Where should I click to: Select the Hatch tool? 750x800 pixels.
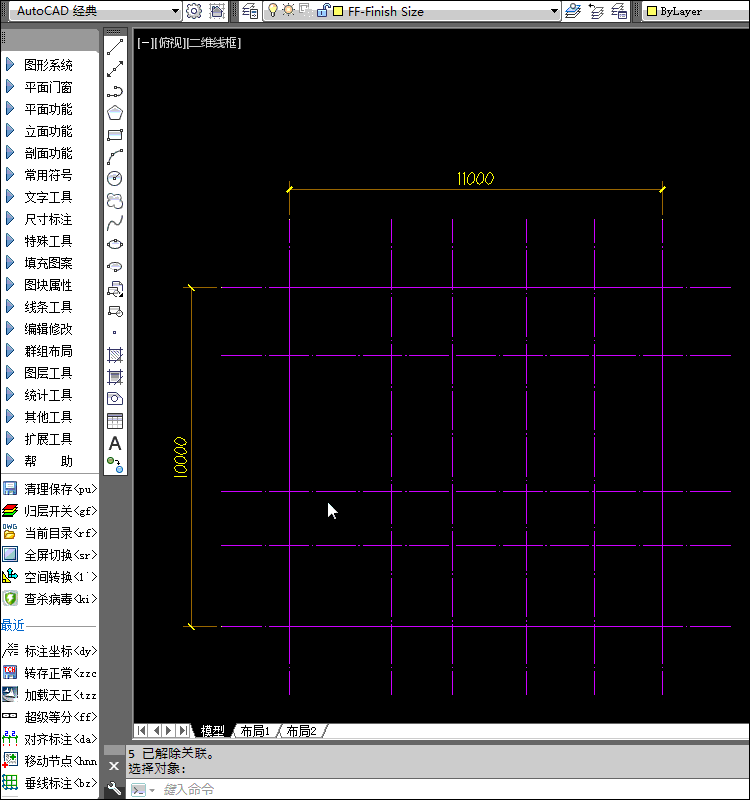[115, 355]
